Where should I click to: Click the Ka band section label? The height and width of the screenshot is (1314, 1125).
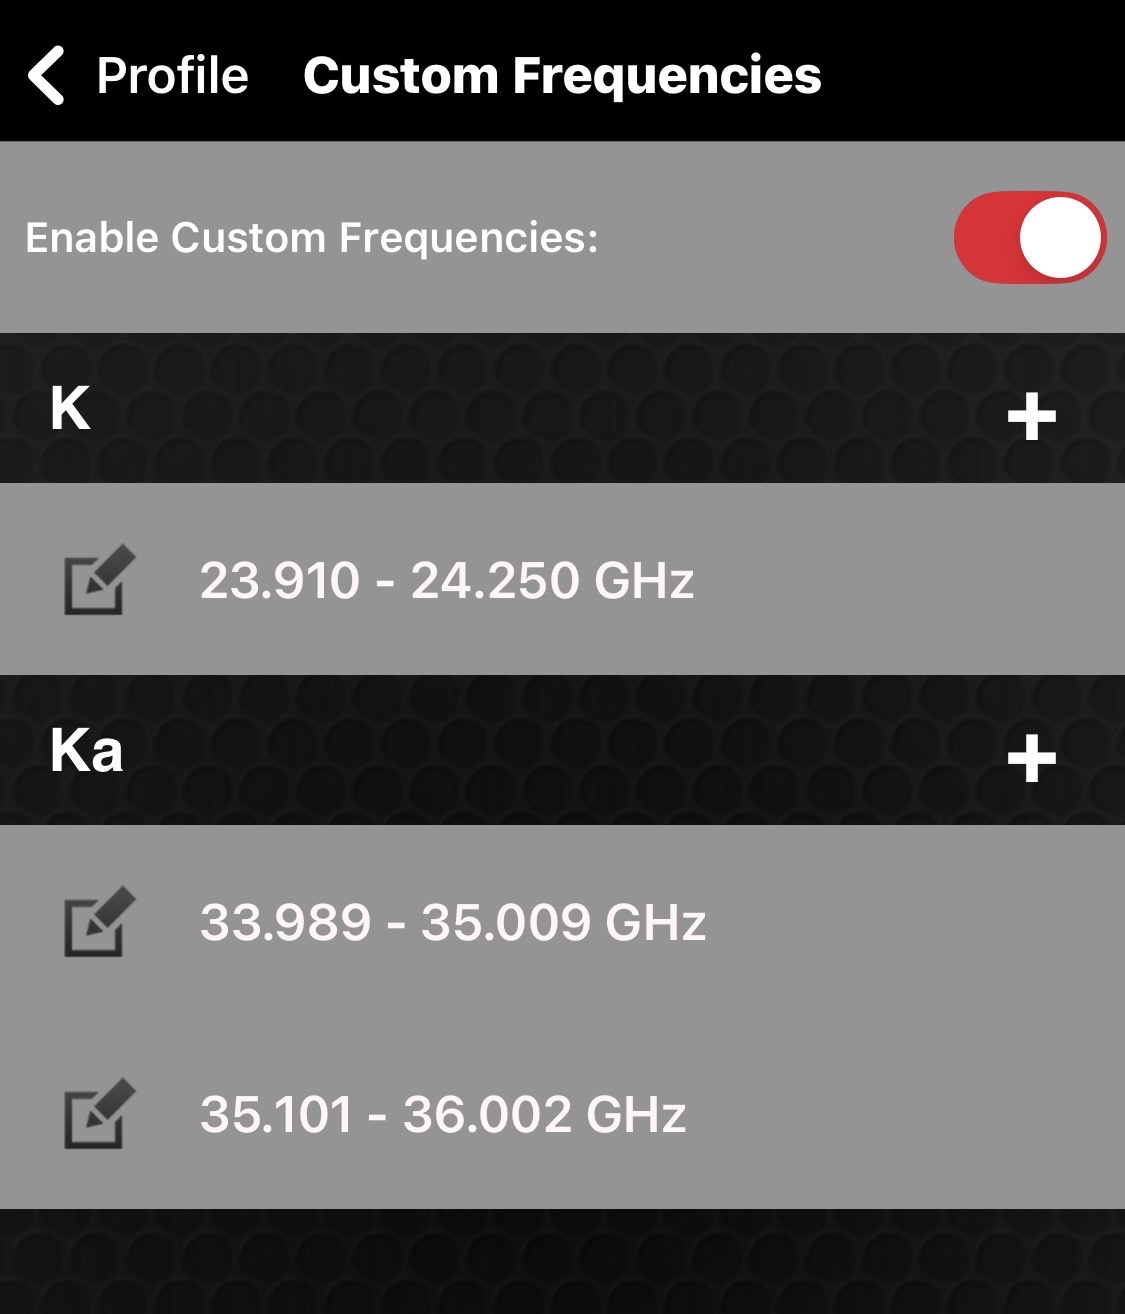[86, 750]
